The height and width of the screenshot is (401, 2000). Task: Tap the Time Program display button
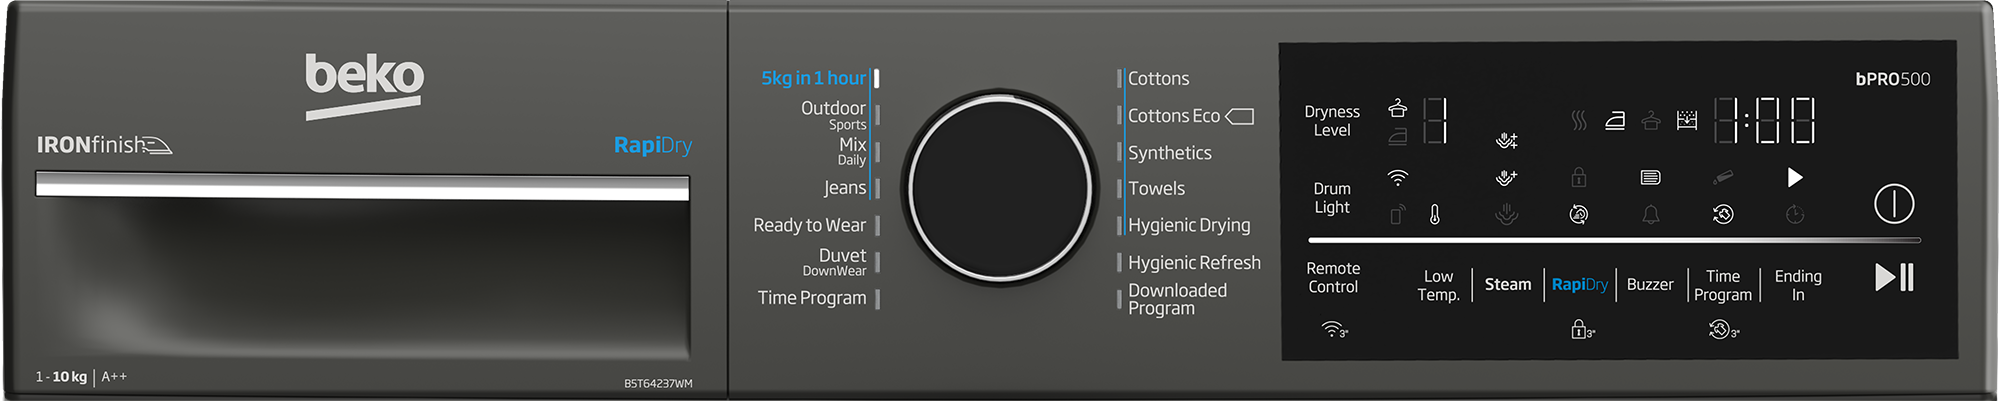[x=1723, y=285]
